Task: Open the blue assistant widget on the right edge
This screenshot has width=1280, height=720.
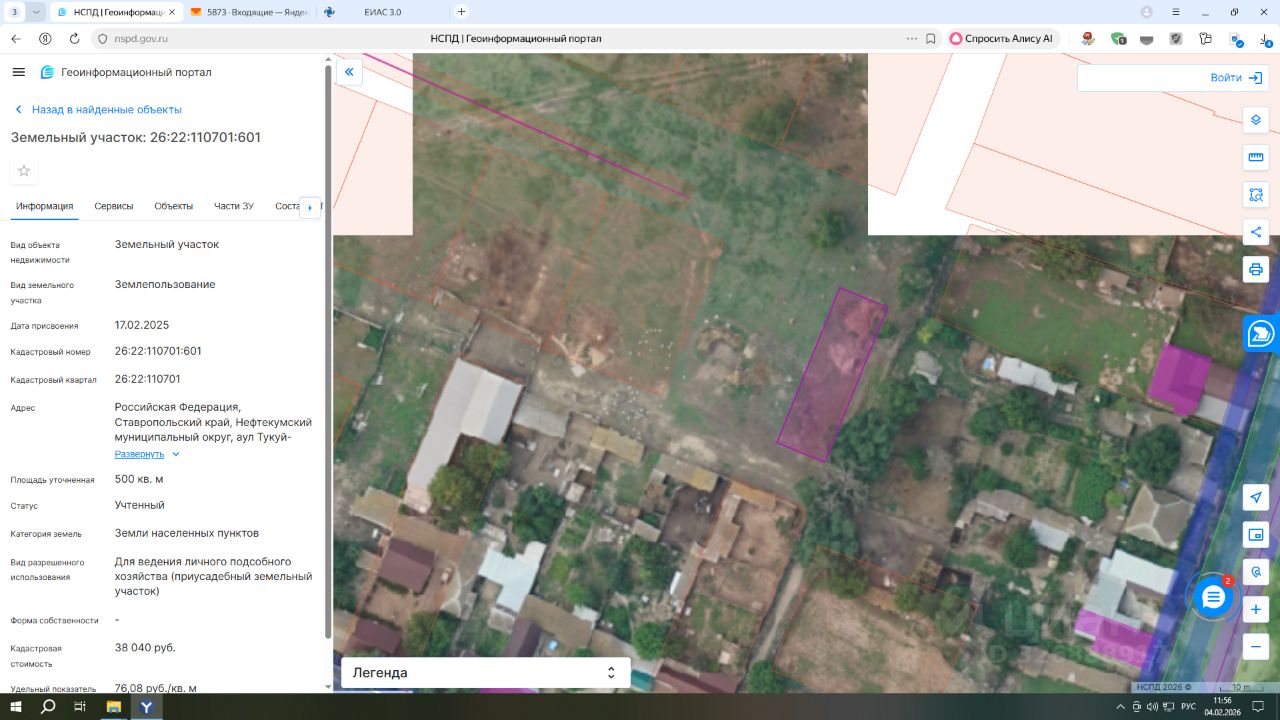Action: [x=1262, y=333]
